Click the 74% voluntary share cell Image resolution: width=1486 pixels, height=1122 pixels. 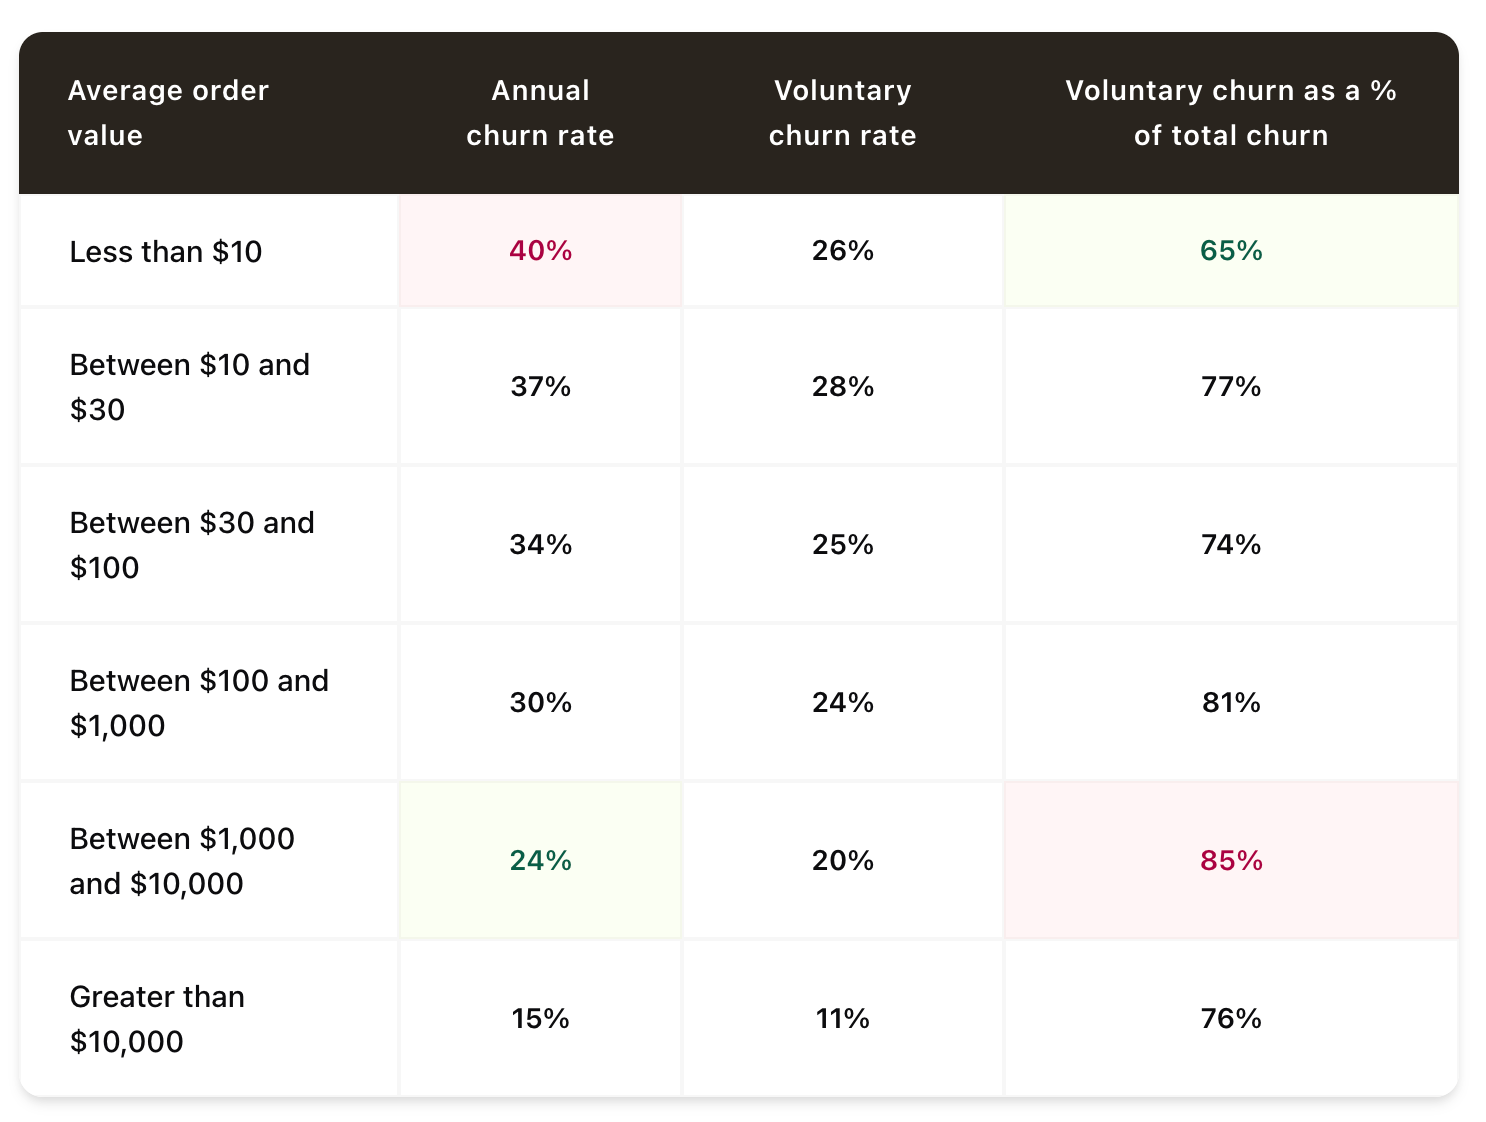[x=1231, y=545]
